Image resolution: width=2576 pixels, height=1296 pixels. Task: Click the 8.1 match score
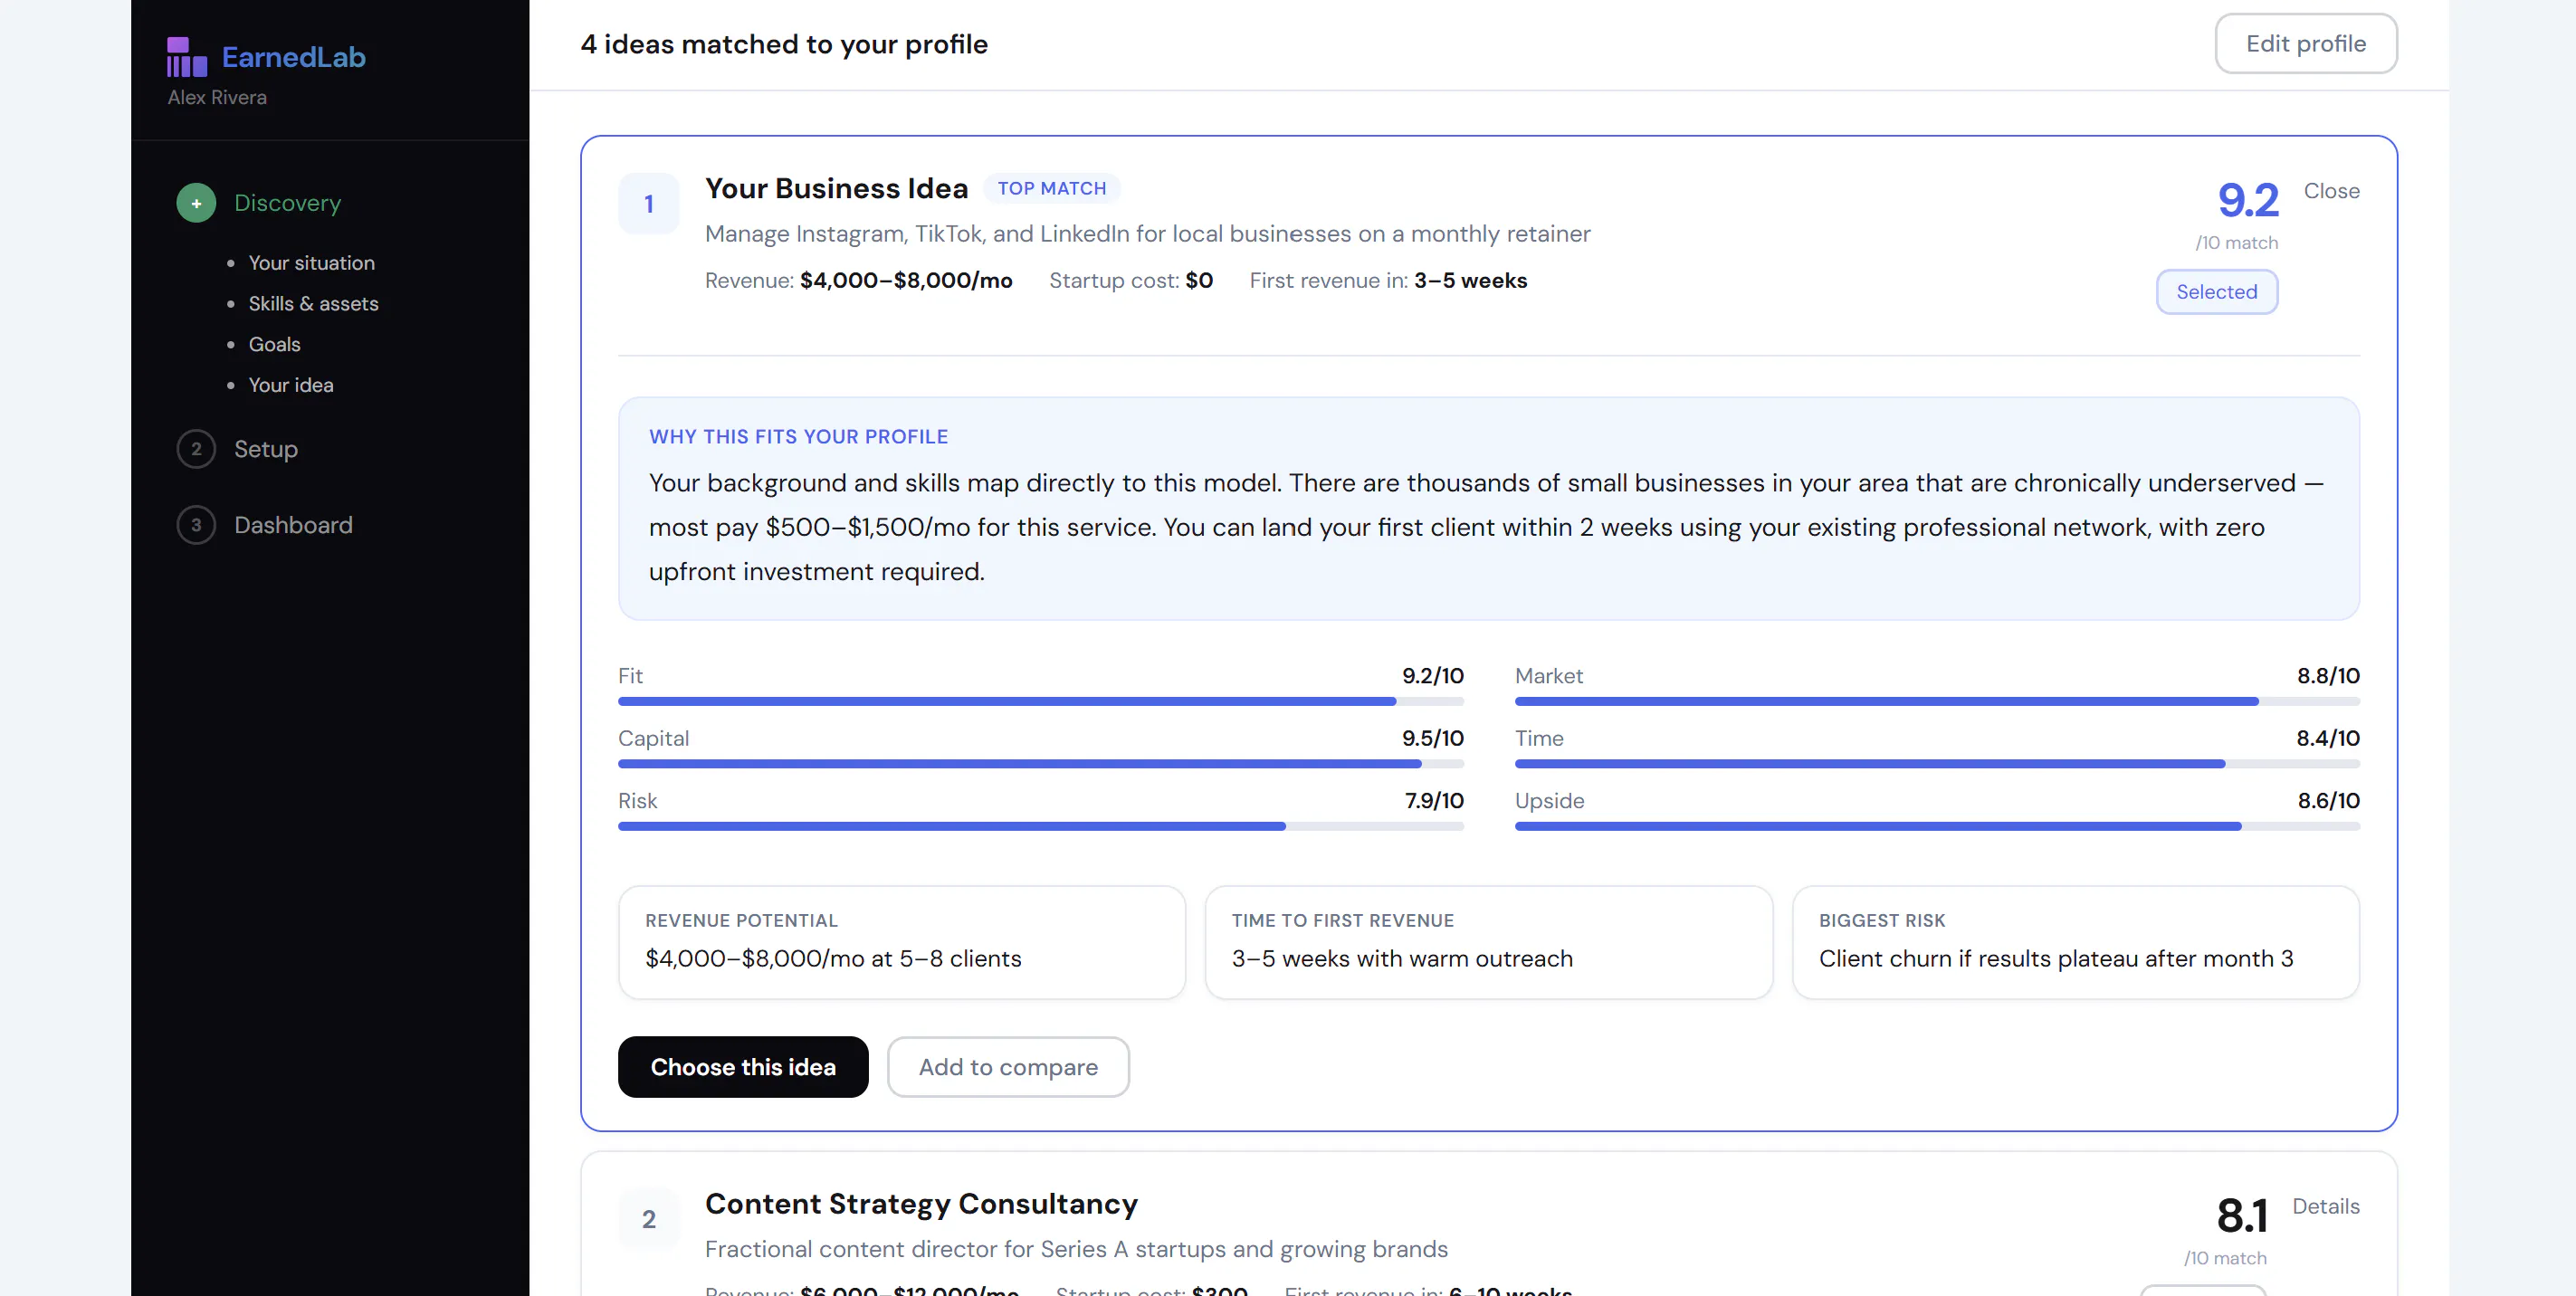click(2241, 1216)
